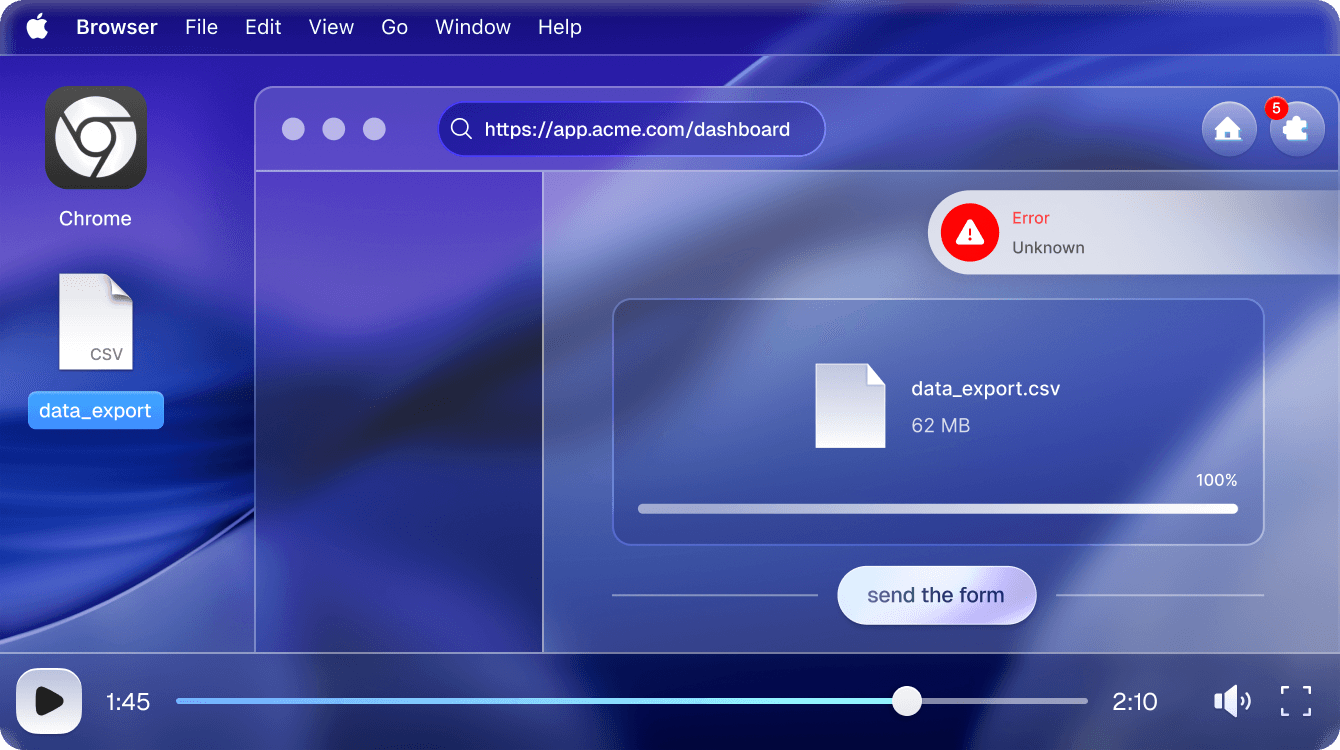
Task: Click the 62 MB file size text
Action: 941,425
